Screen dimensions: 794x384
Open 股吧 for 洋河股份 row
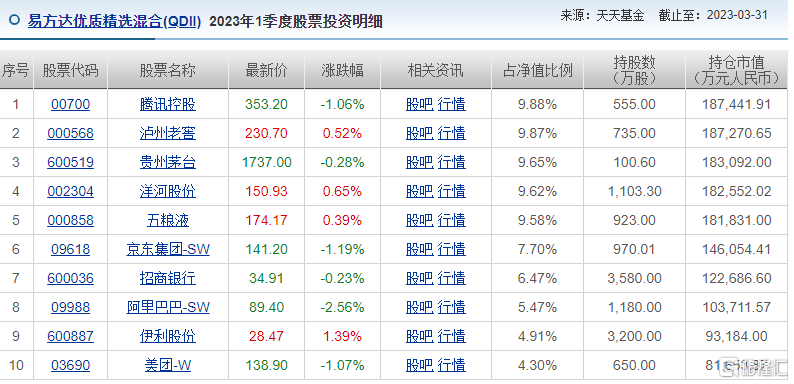(420, 191)
